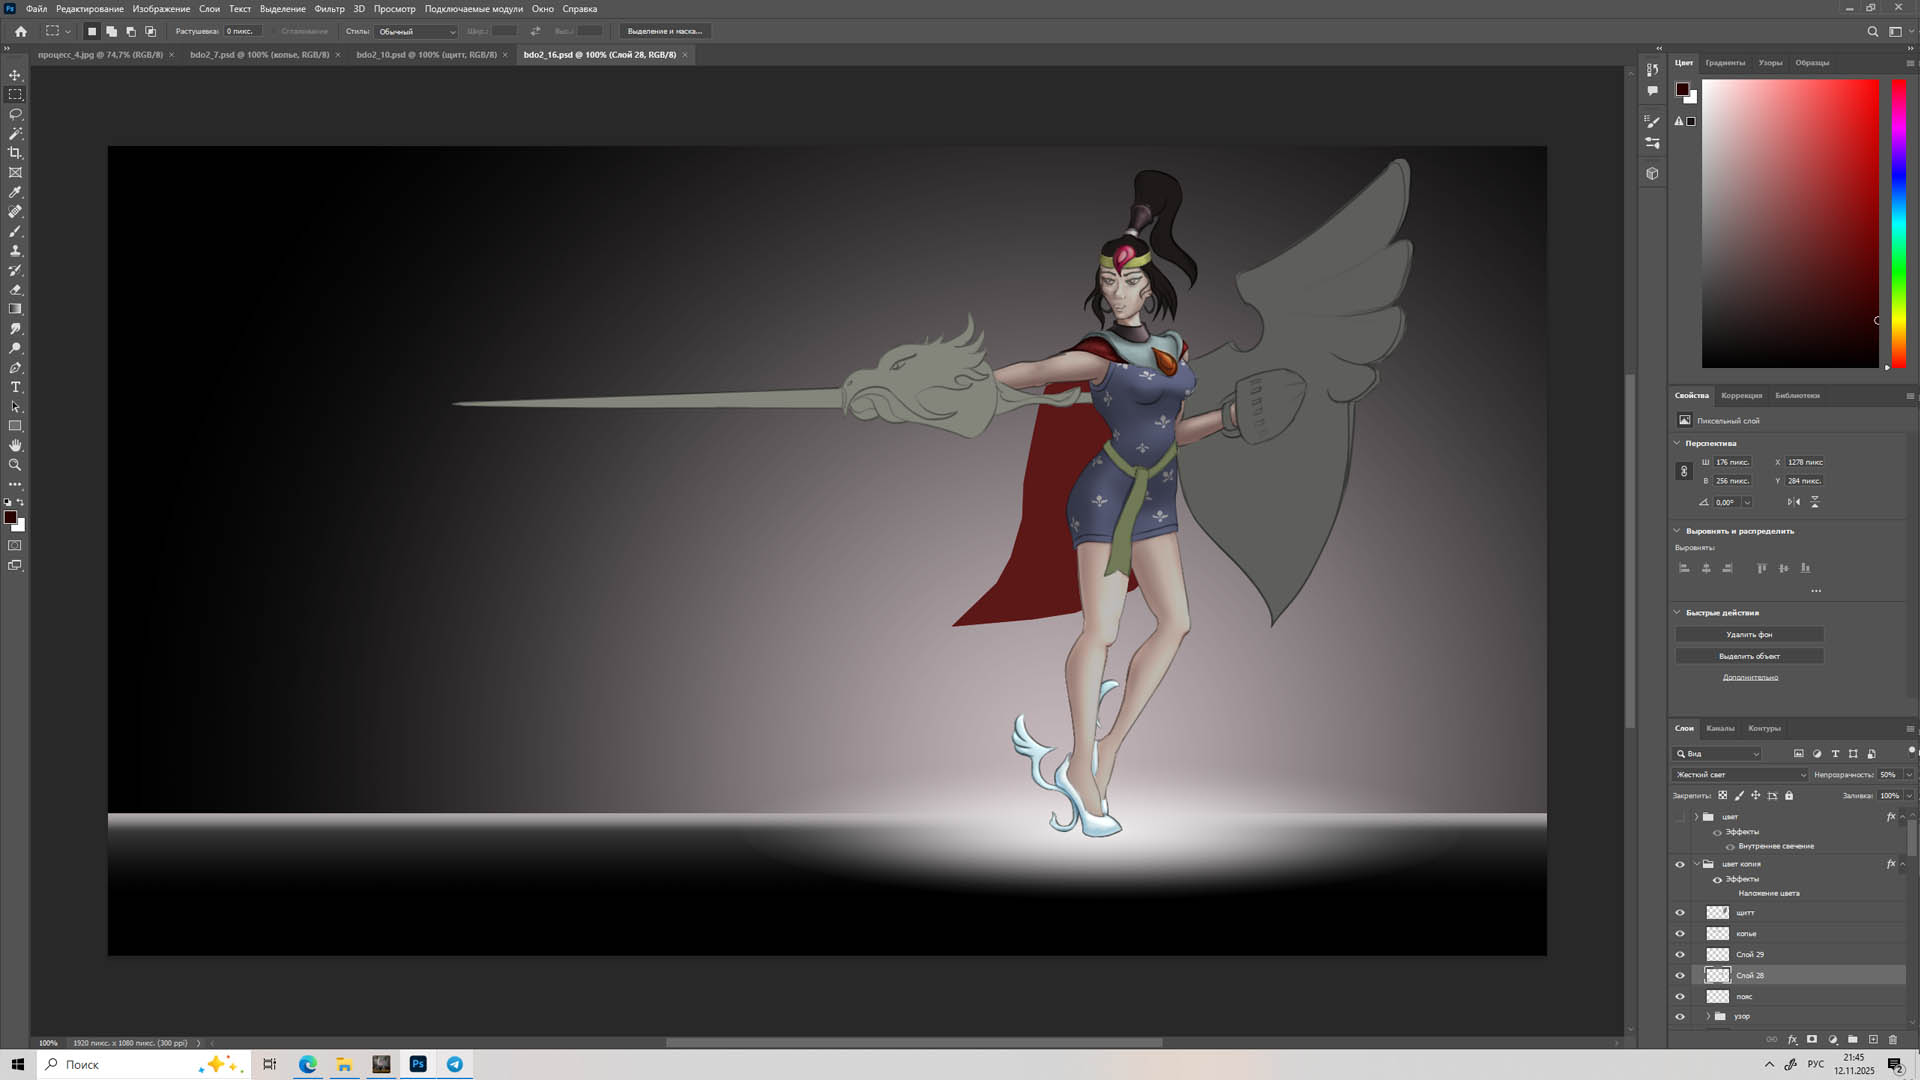Open the Стиль Обычный dropdown in options bar
This screenshot has width=1920, height=1080.
(x=416, y=31)
